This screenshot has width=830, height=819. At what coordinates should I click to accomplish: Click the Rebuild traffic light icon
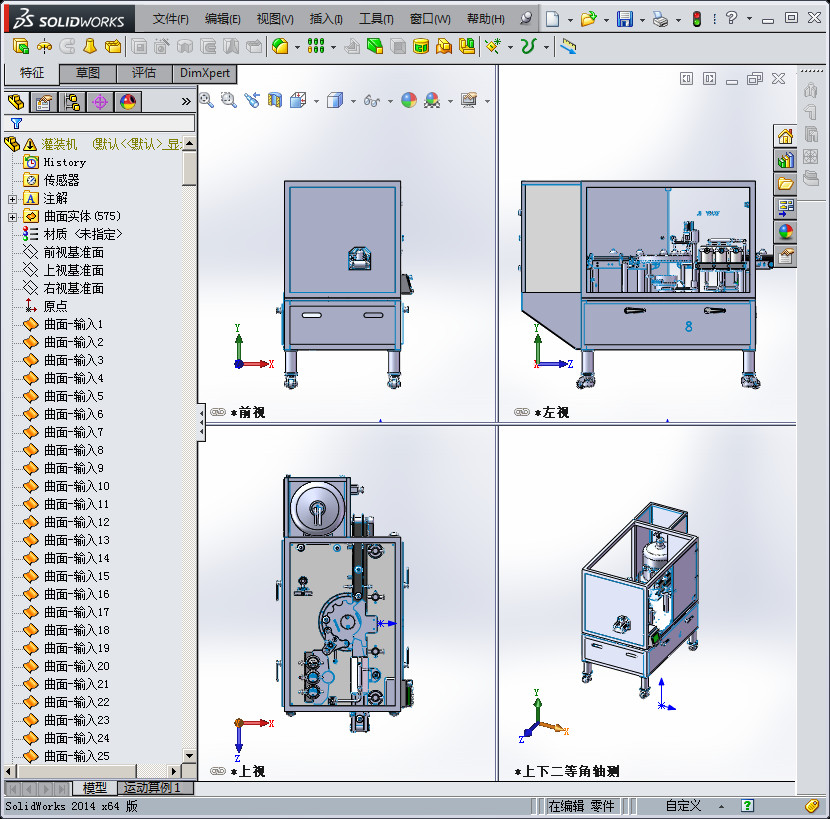point(697,19)
